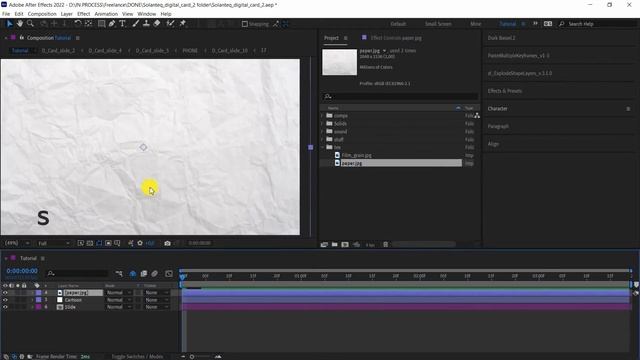Screen dimensions: 640x360
Task: Open the Effects & Presets panel
Action: point(504,91)
